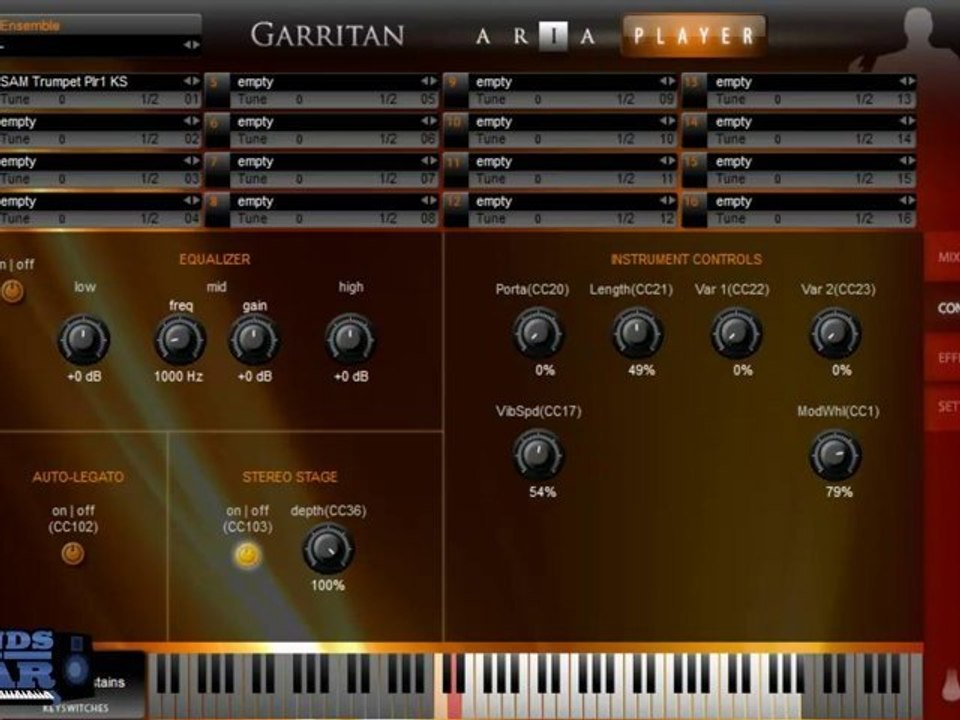Viewport: 960px width, 720px height.
Task: Open instrument menu arrows for slot 6
Action: click(429, 121)
